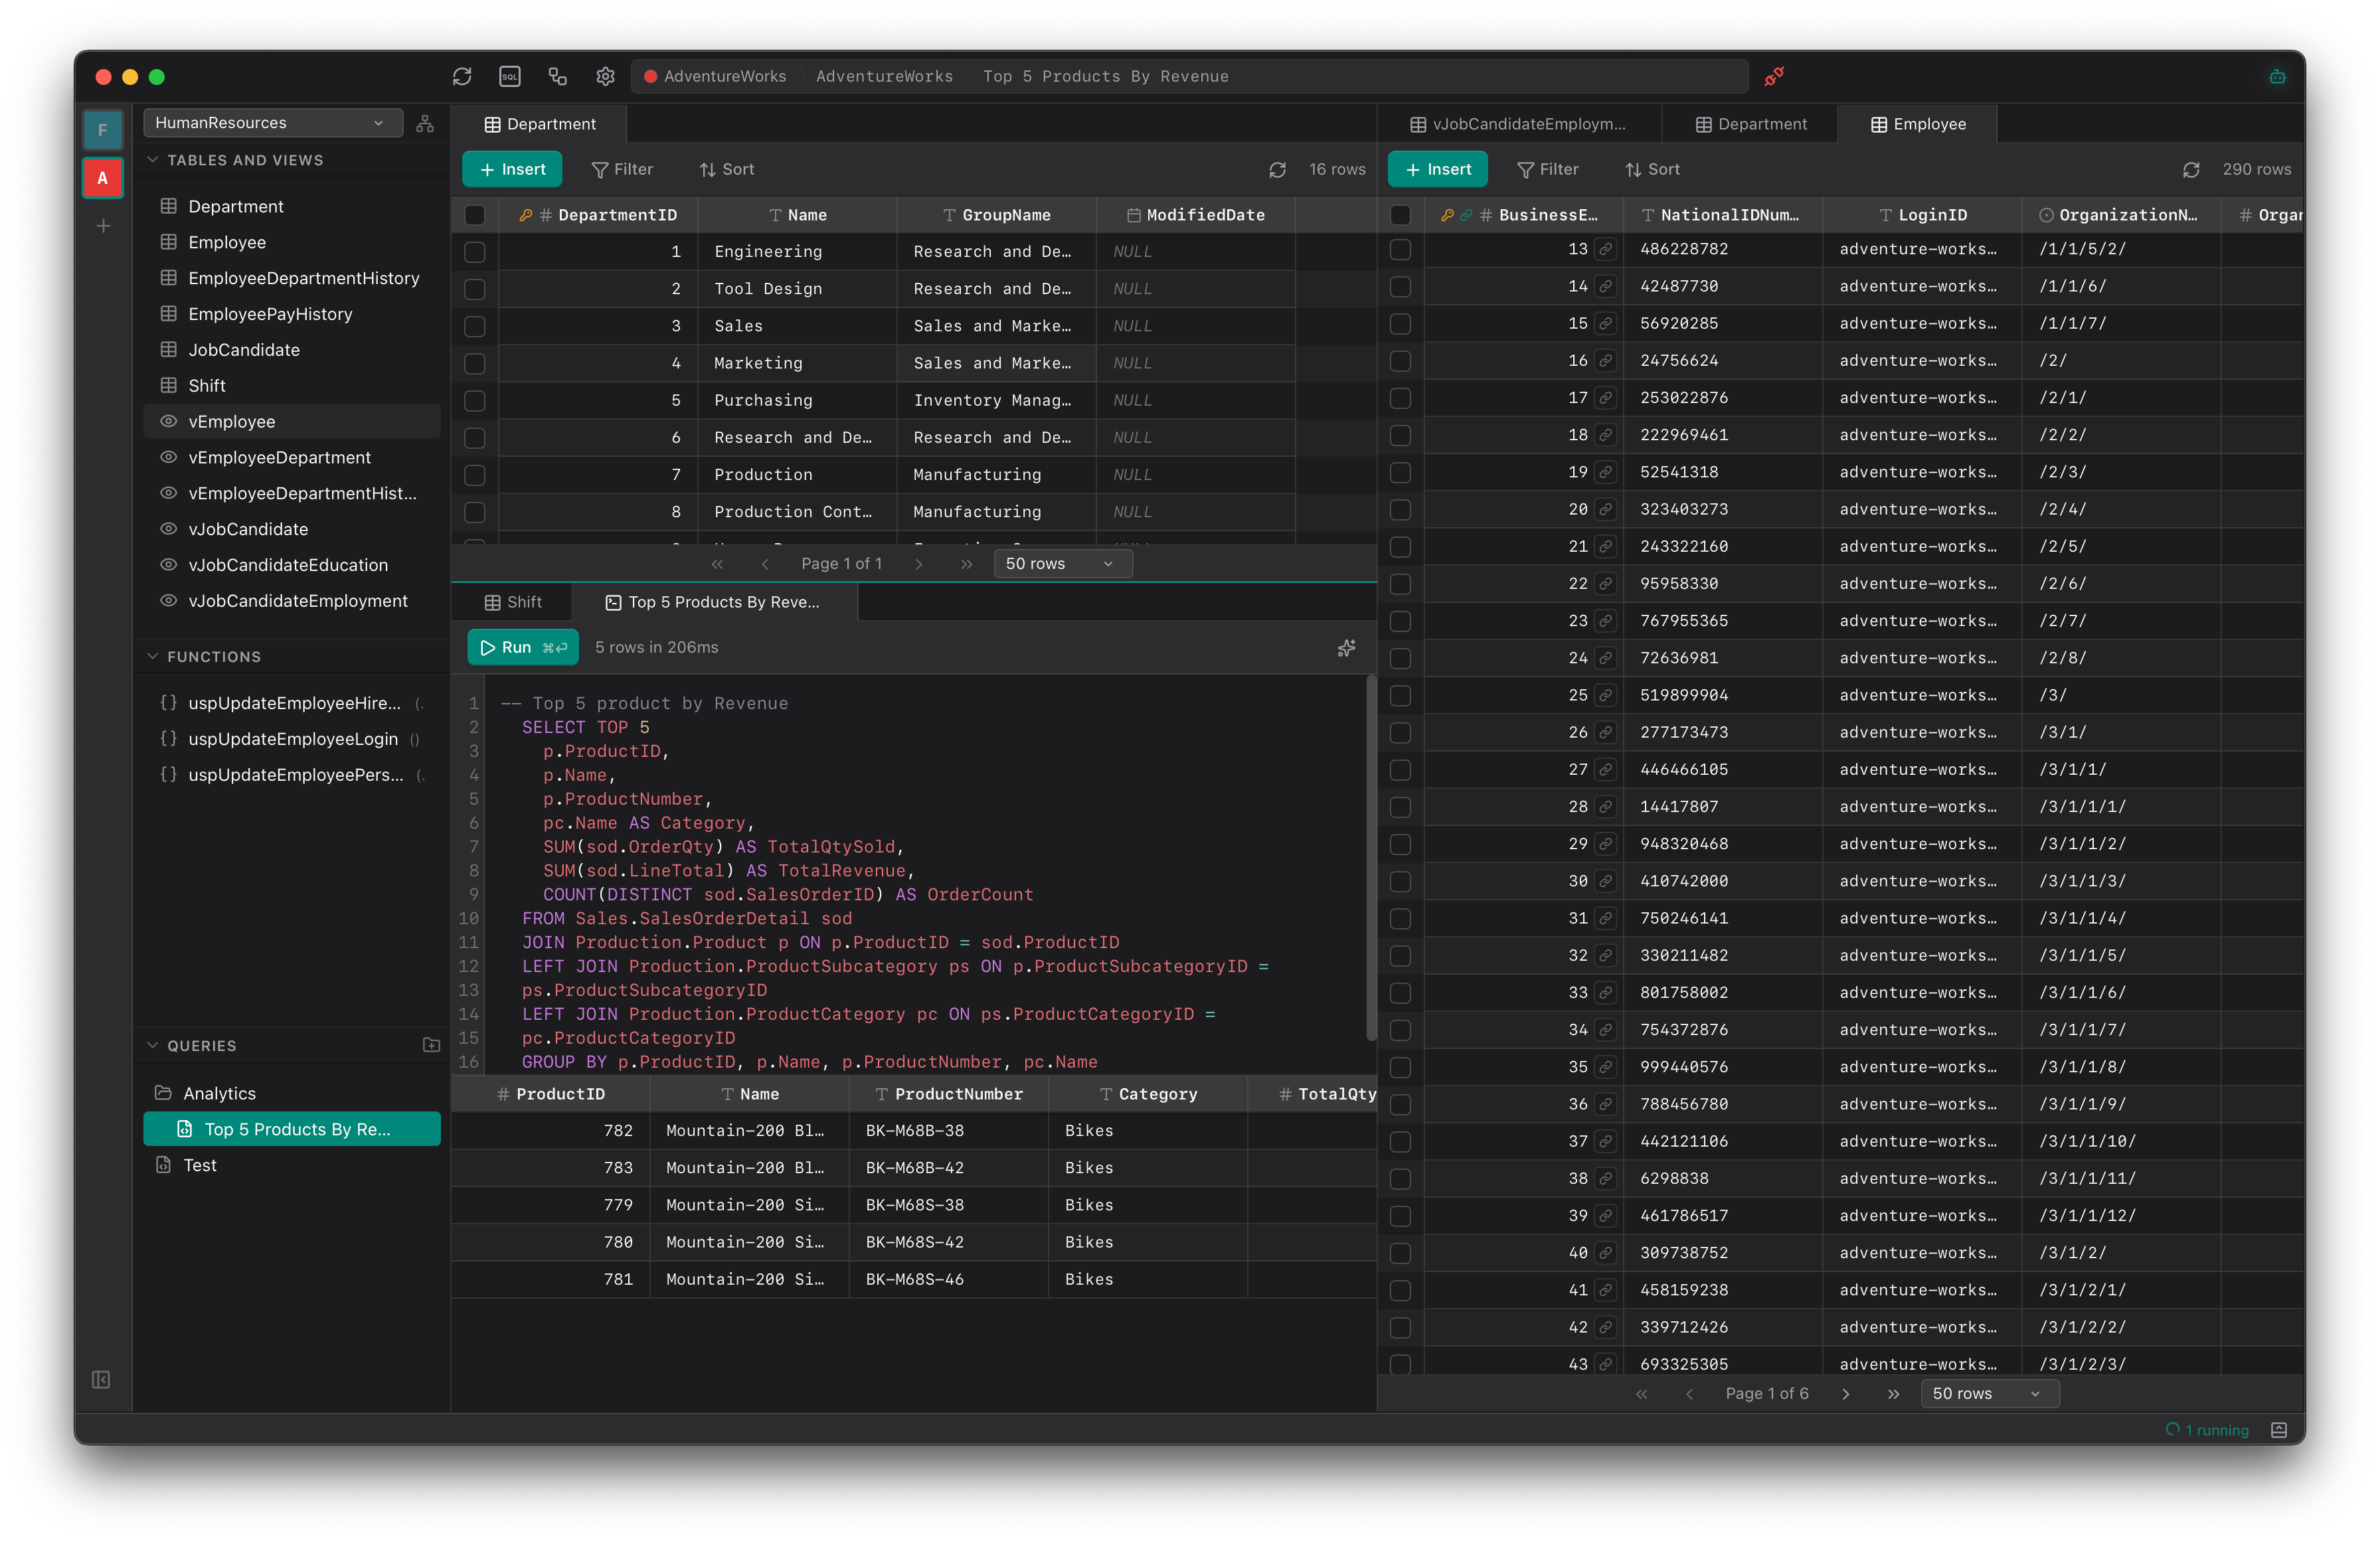Collapse the Tables and Views section
This screenshot has height=1543, width=2380.
click(153, 160)
